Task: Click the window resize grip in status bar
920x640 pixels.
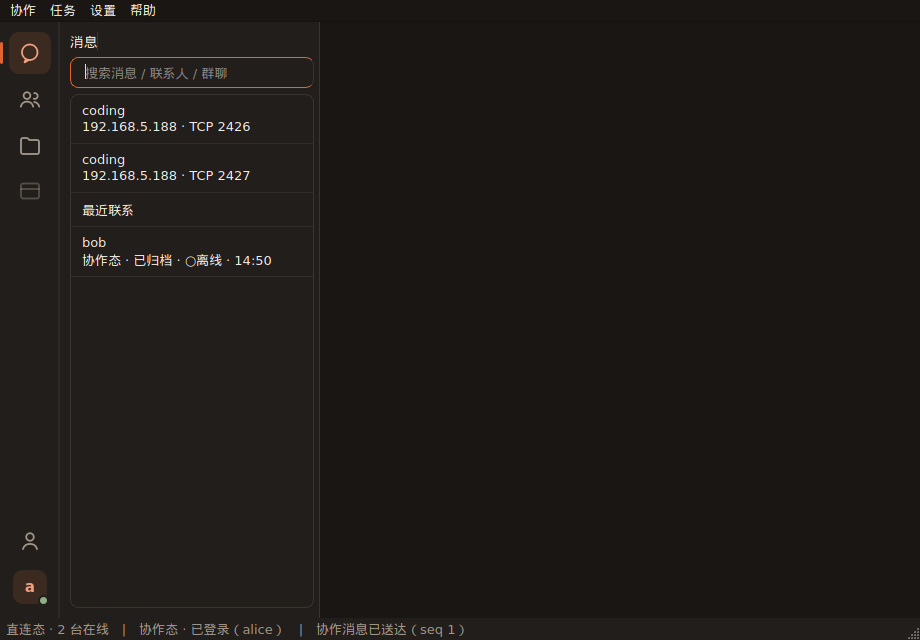Action: point(914,634)
